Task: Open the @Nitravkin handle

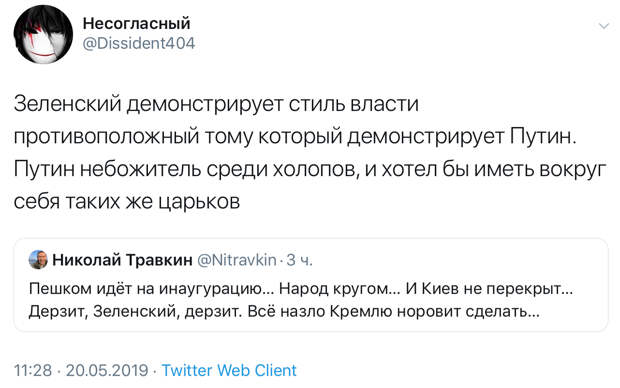Action: tap(236, 260)
